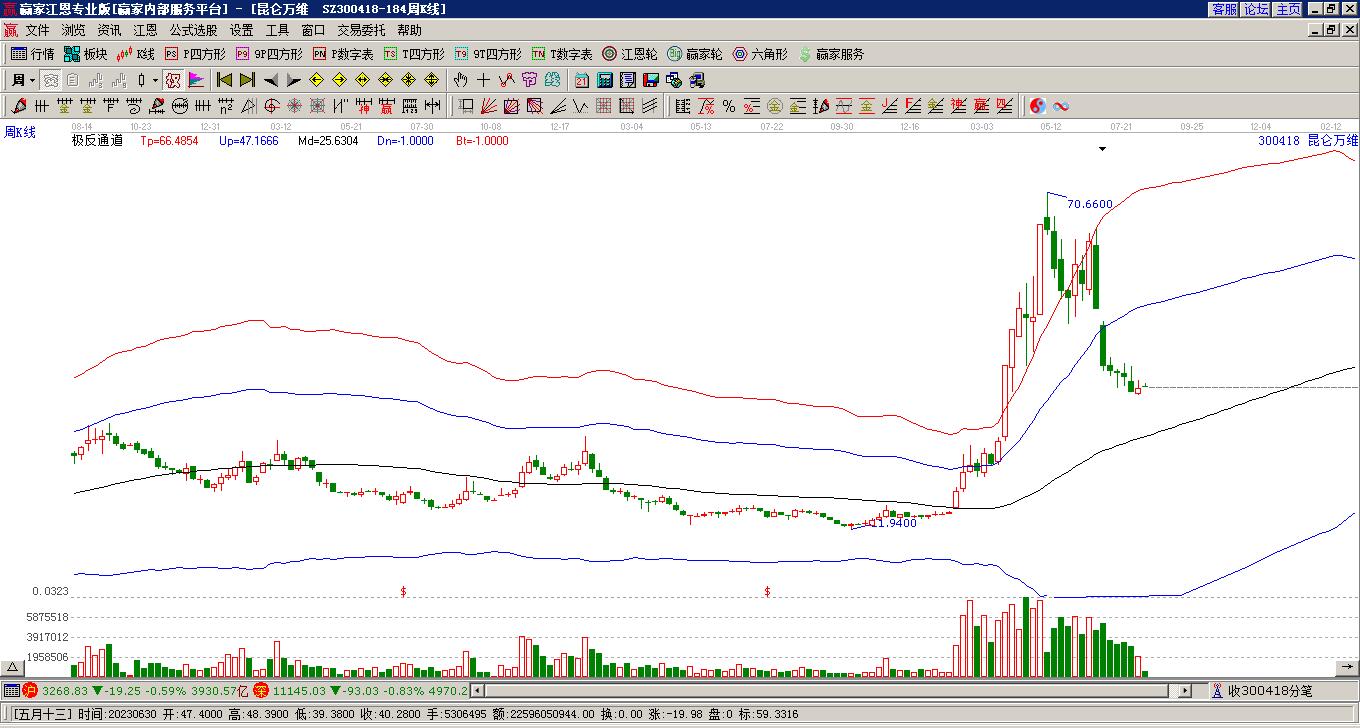The height and width of the screenshot is (728, 1360).
Task: Click the small black triangle date marker
Action: pyautogui.click(x=1102, y=149)
